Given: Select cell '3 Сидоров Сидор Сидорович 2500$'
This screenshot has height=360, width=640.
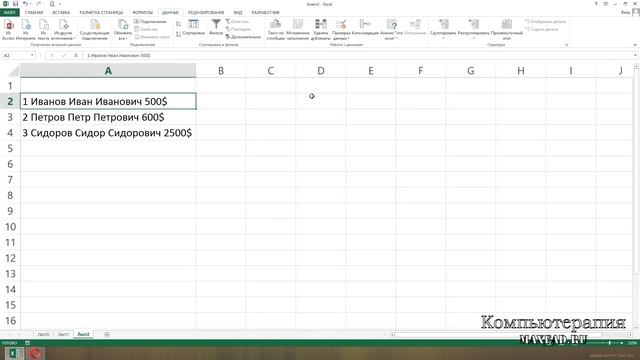Looking at the screenshot, I should point(108,133).
